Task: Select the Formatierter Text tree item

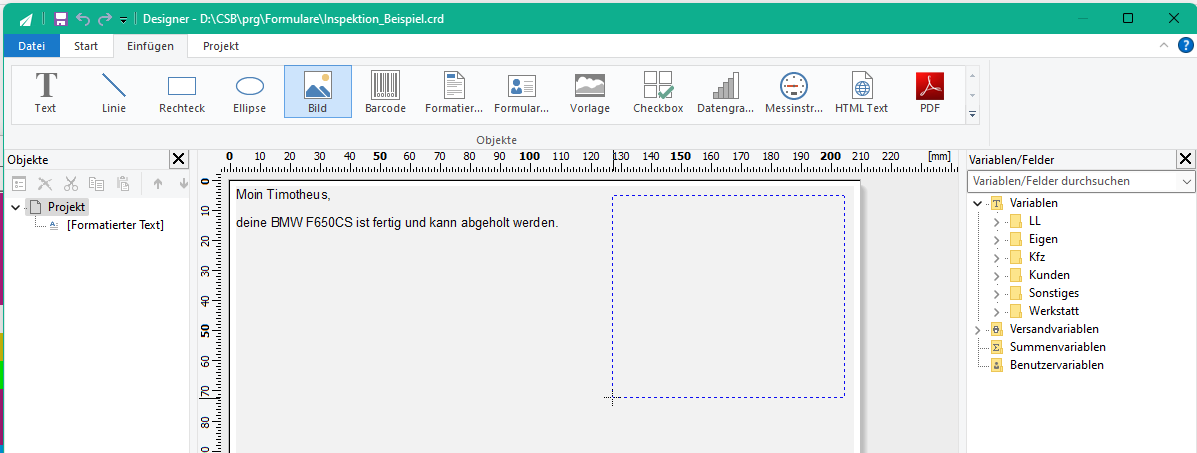Action: point(115,225)
